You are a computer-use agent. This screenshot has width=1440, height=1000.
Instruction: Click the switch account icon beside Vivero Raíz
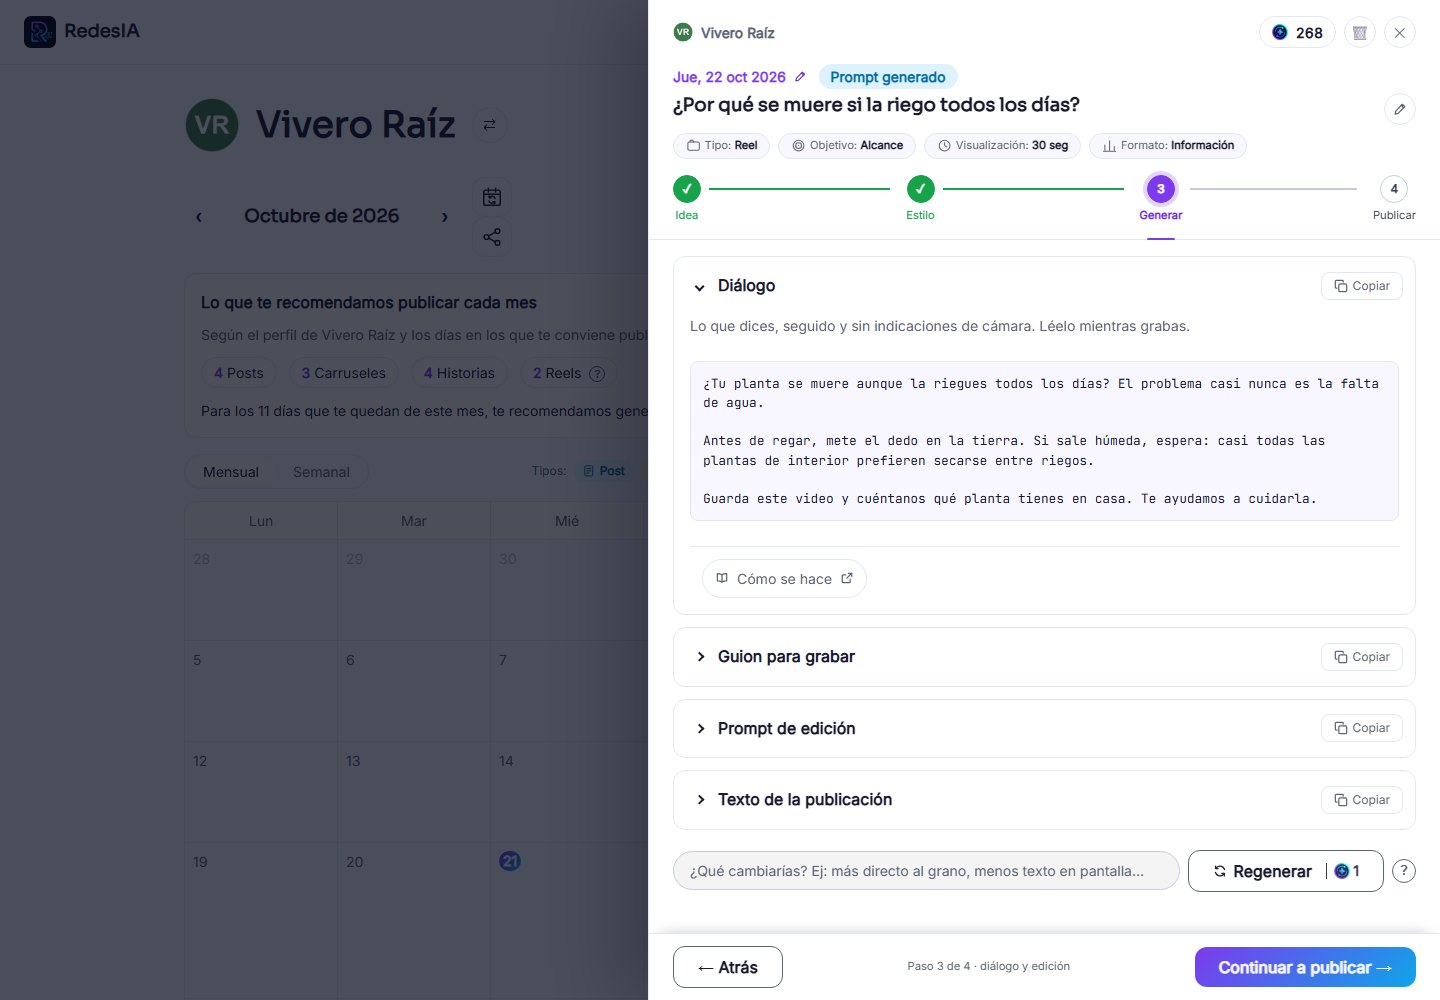point(489,125)
